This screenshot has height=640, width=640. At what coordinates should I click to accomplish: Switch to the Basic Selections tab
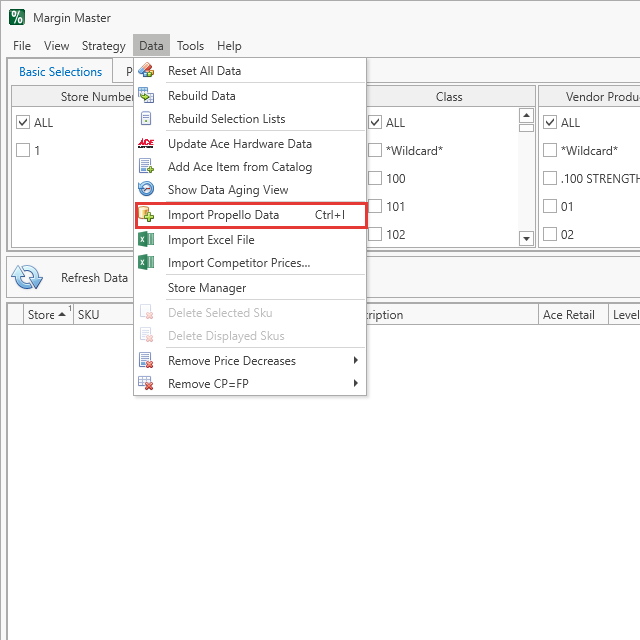click(60, 71)
